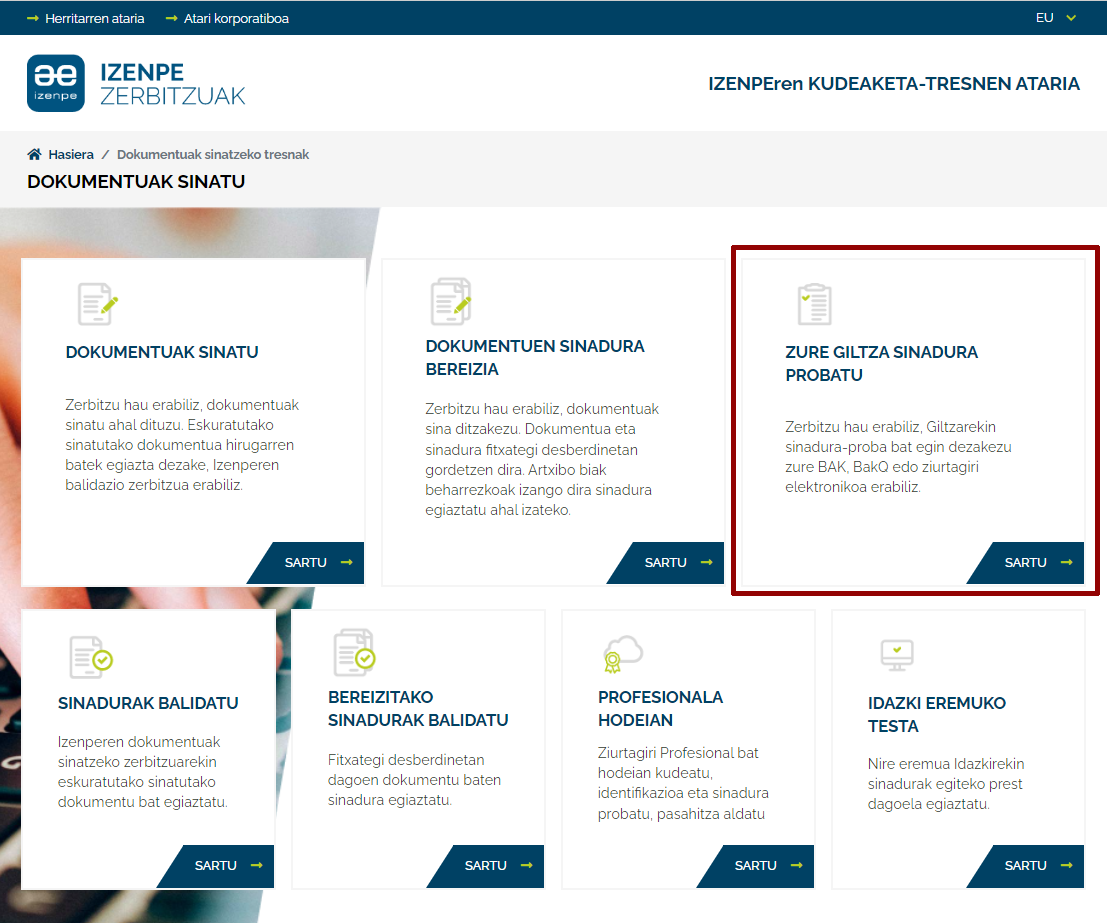Viewport: 1107px width, 923px height.
Task: Click the Profesionala Hodeian cloud icon
Action: click(621, 654)
